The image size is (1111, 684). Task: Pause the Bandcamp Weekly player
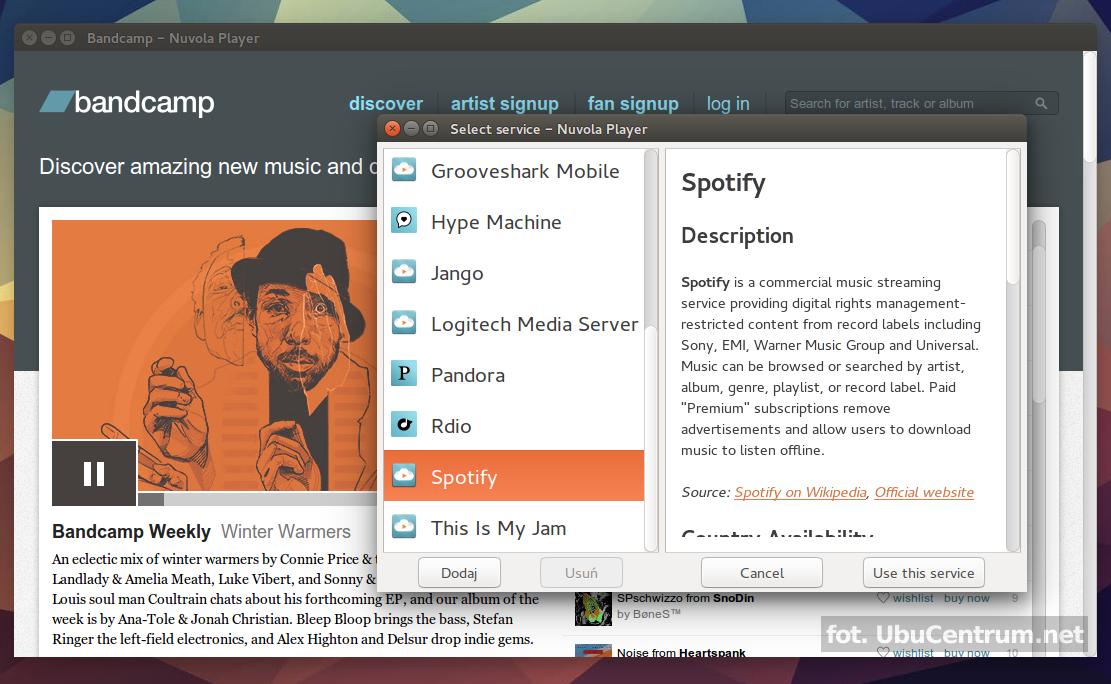(x=94, y=473)
